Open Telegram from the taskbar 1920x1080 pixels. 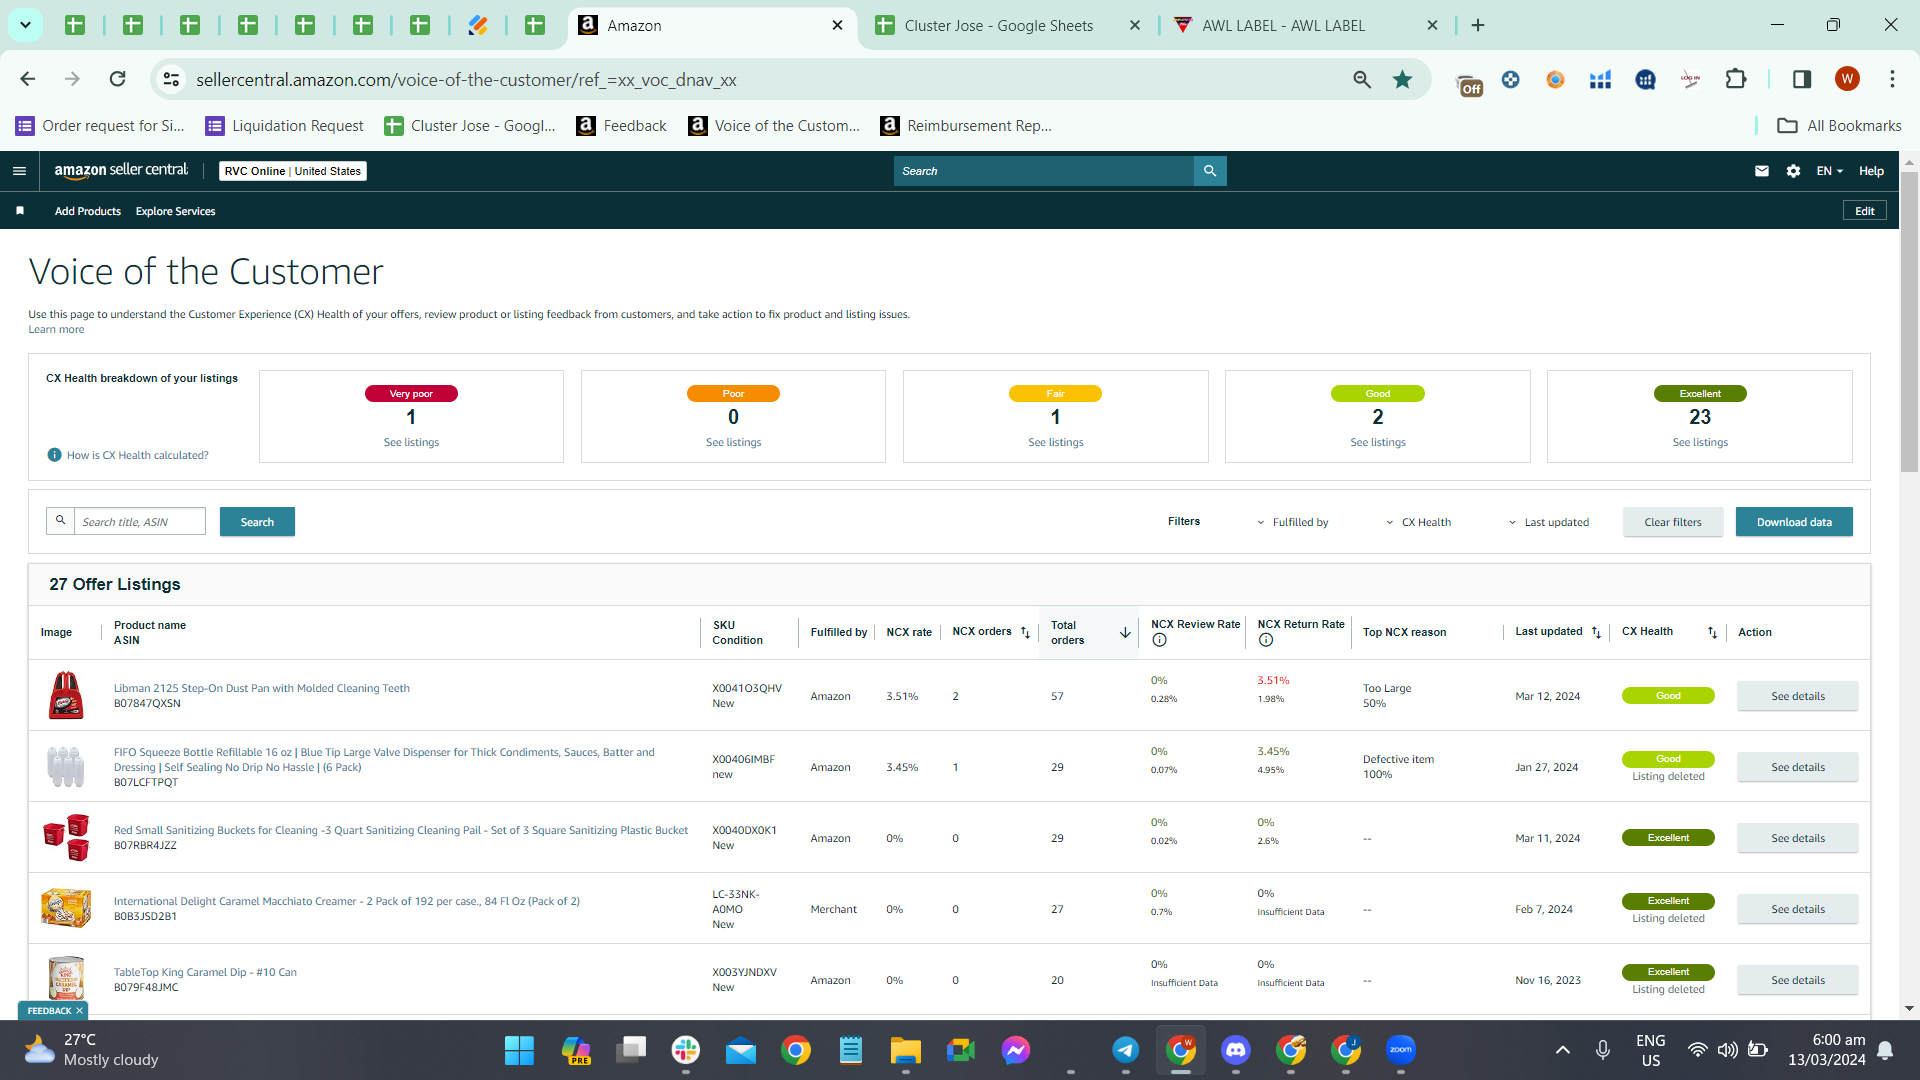pyautogui.click(x=1126, y=1050)
